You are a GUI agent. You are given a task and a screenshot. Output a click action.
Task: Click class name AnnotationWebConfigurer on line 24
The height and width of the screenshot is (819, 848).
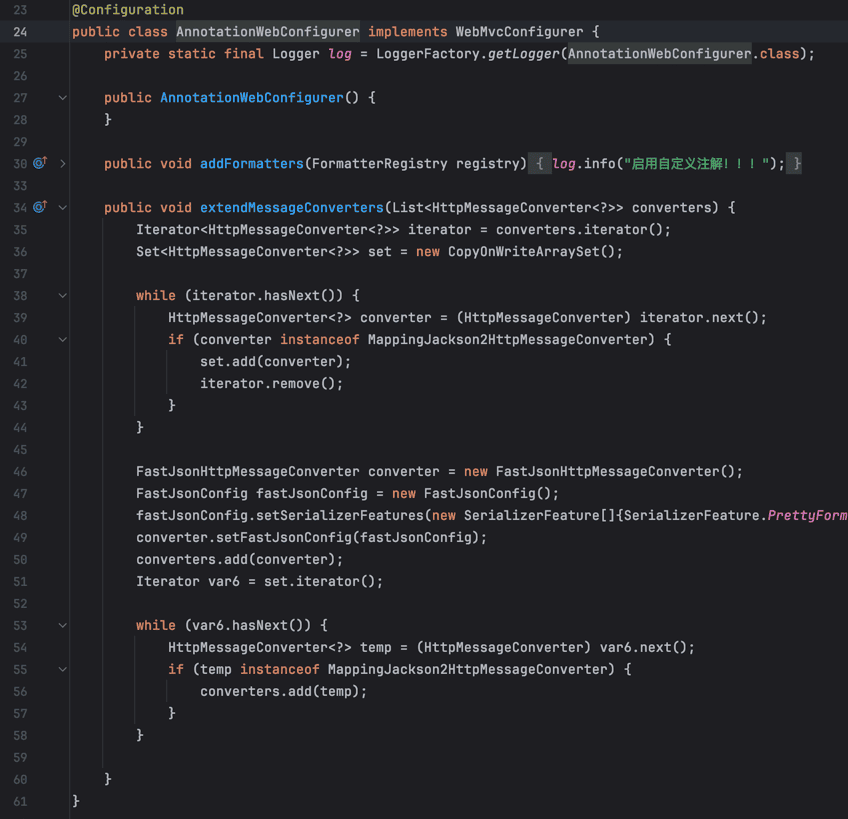268,32
